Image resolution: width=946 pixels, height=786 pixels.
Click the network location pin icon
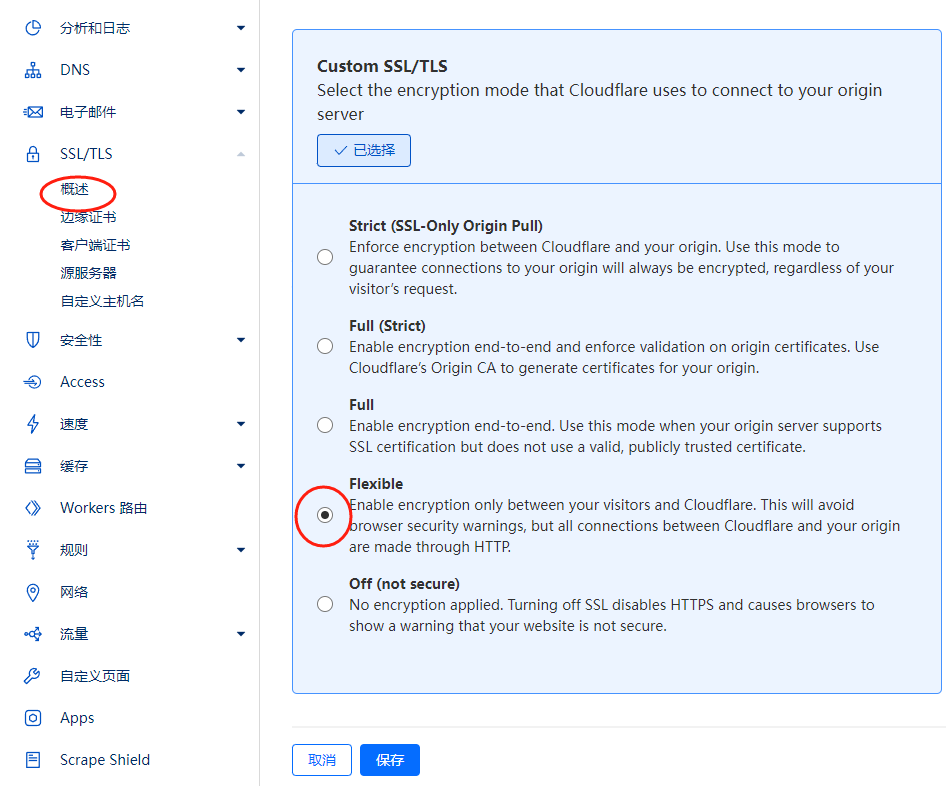coord(33,592)
